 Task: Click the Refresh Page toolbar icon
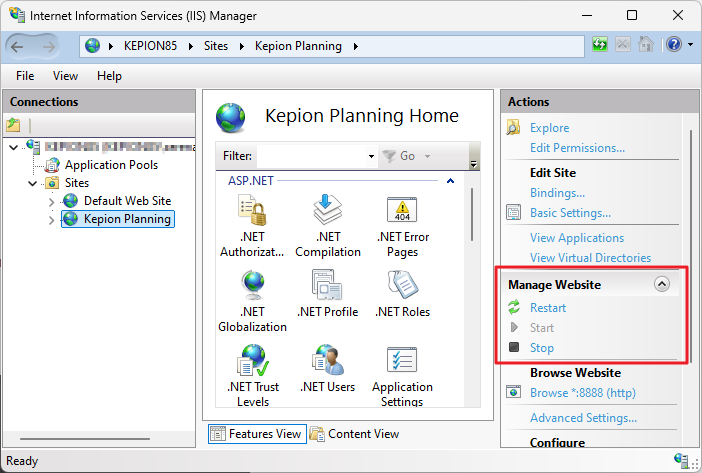600,44
